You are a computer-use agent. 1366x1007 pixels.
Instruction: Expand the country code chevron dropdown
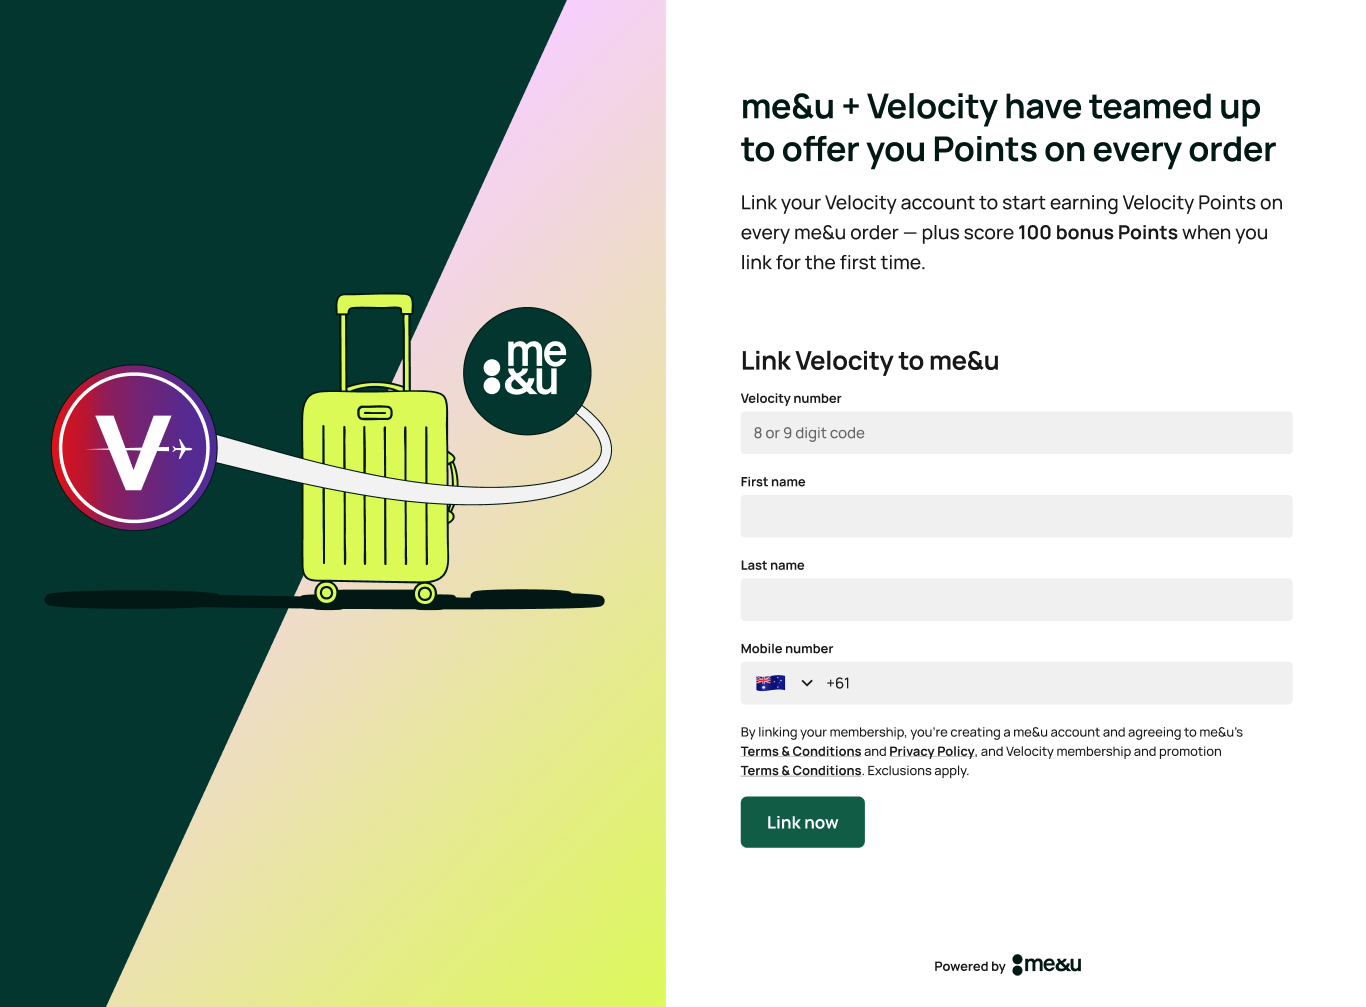pos(807,683)
